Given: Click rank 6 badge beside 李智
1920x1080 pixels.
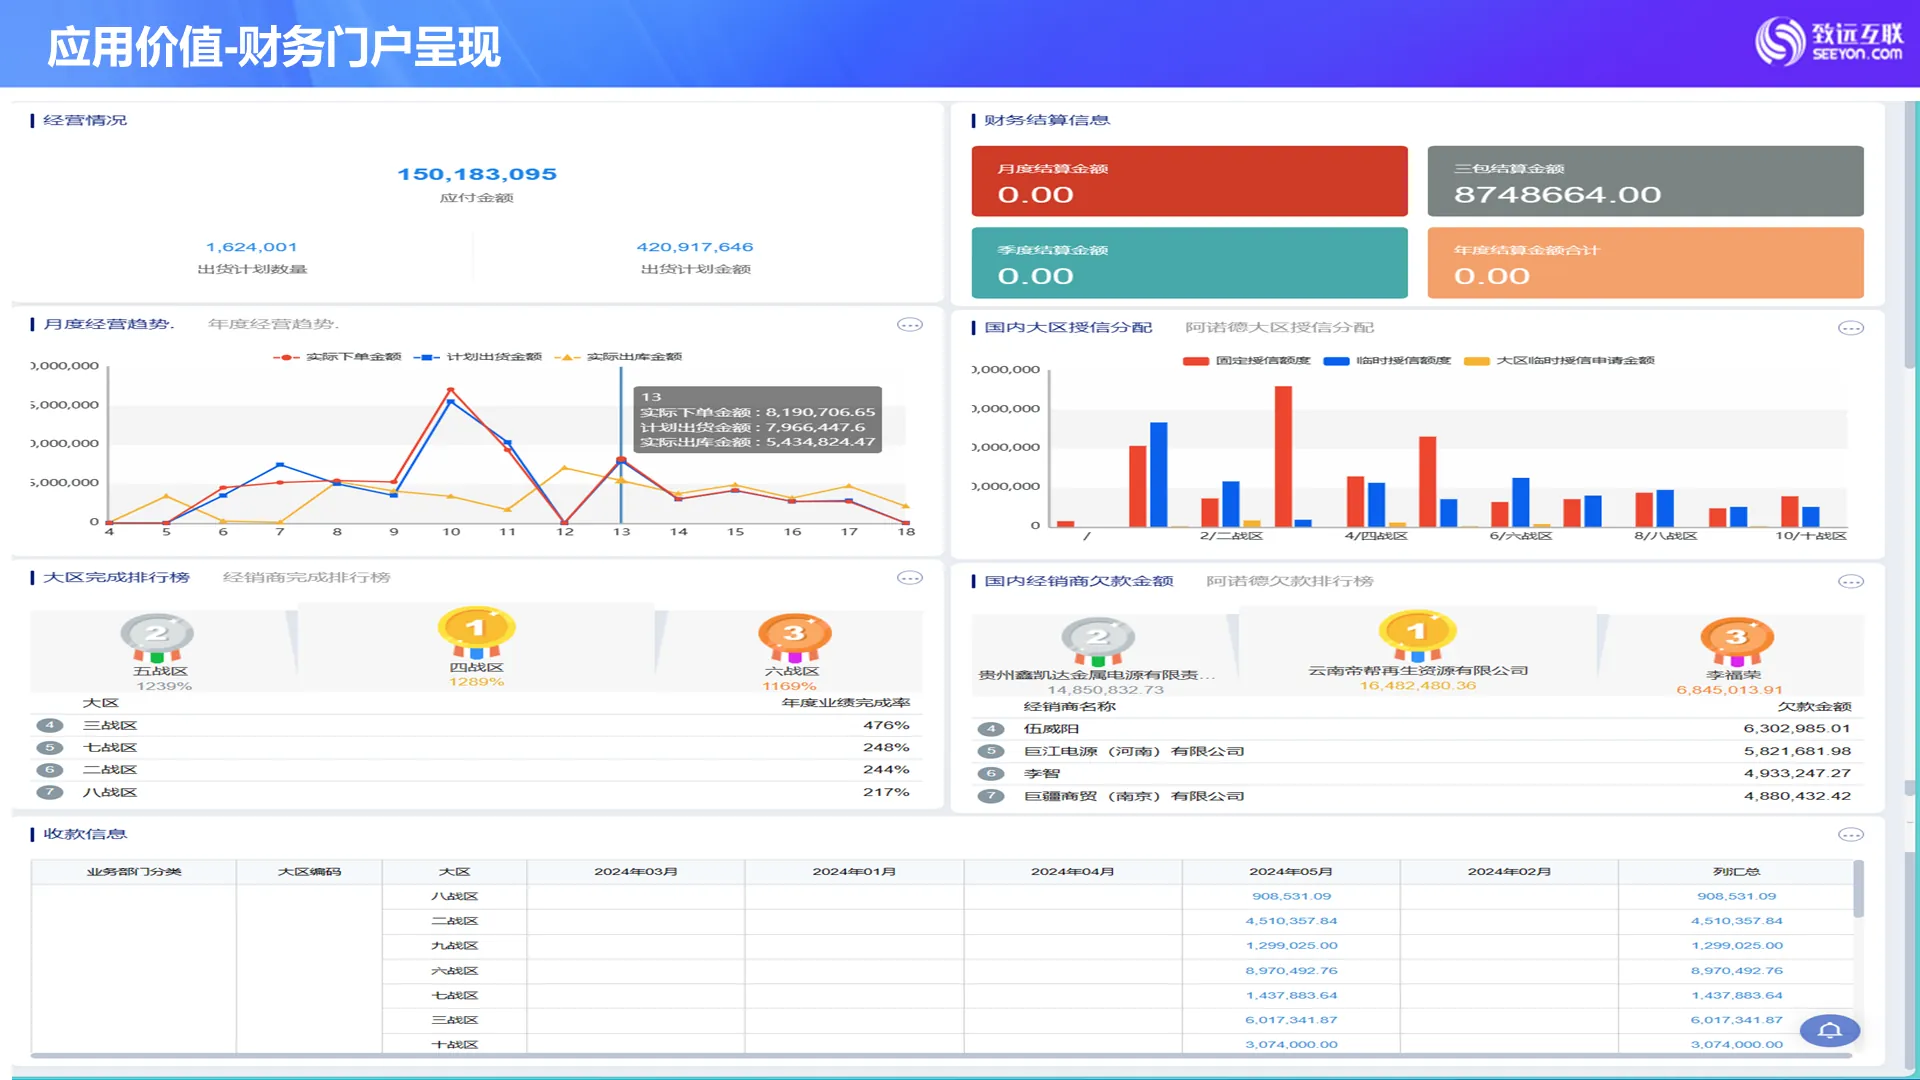Looking at the screenshot, I should click(x=991, y=774).
